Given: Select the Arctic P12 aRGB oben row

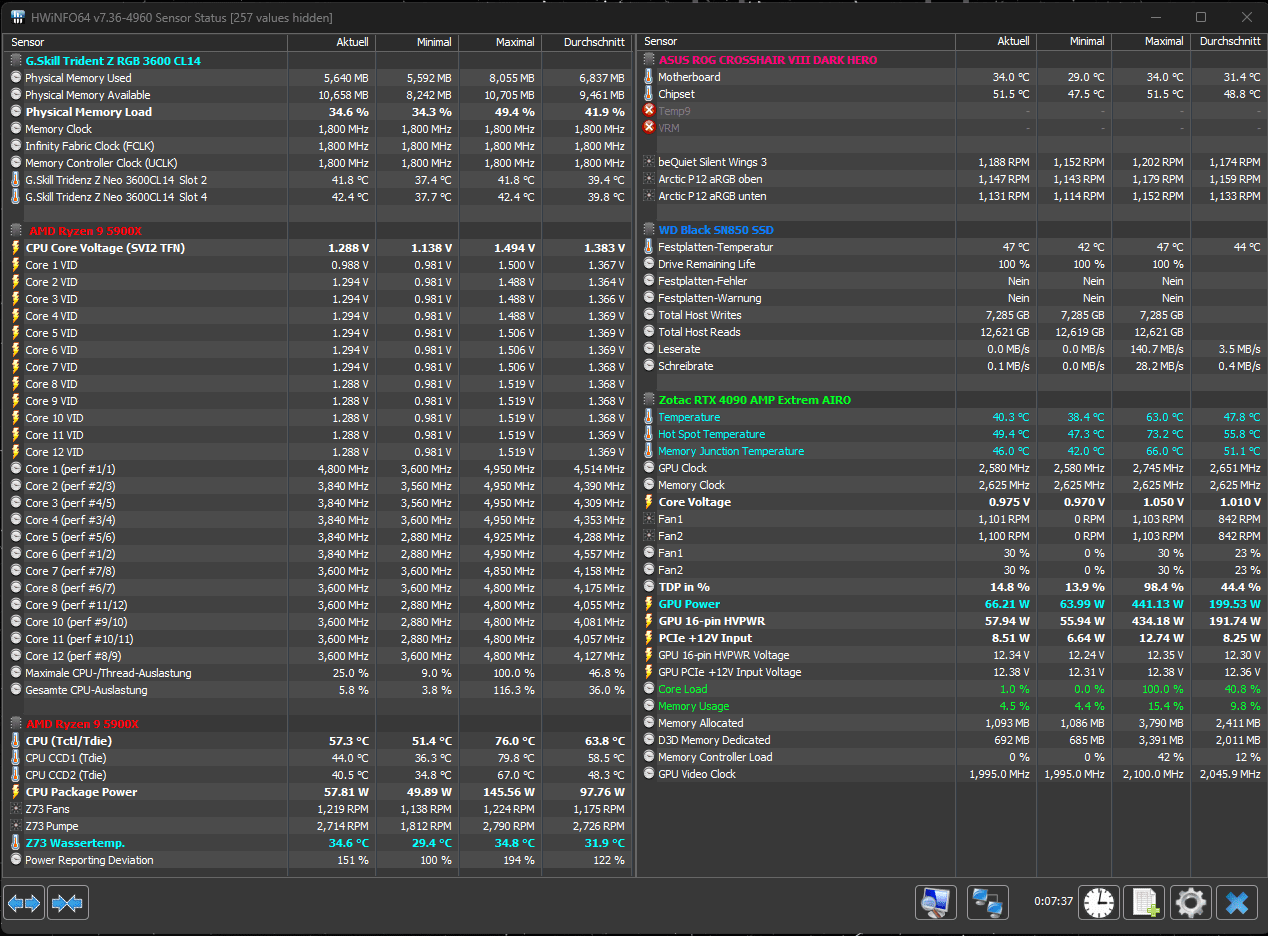Looking at the screenshot, I should coord(952,179).
